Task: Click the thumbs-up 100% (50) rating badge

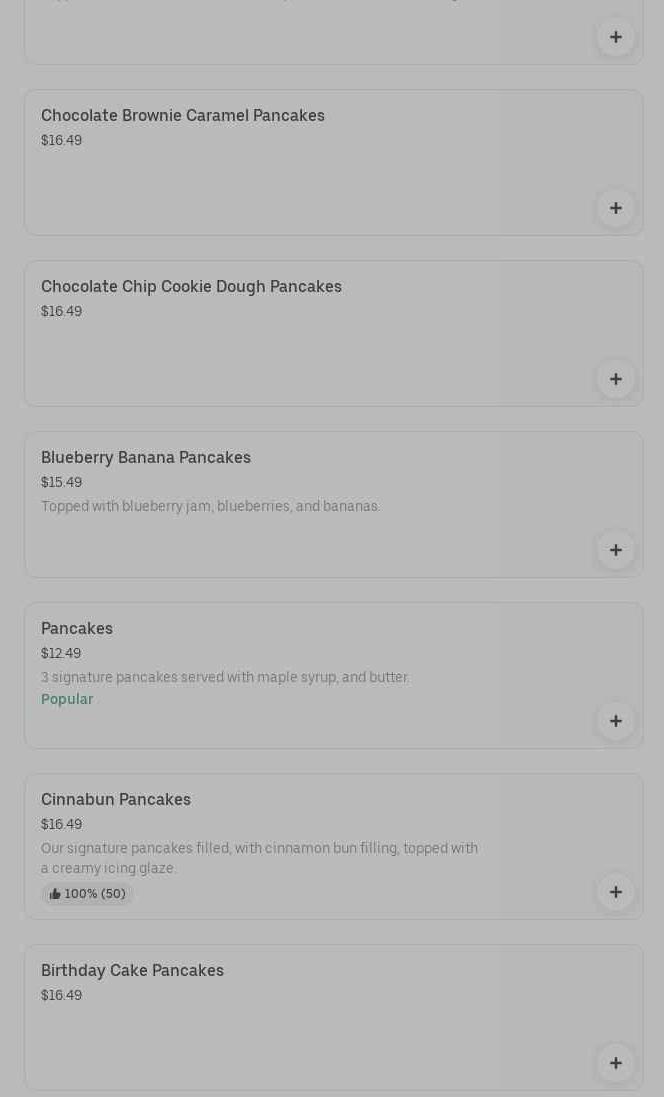Action: click(x=87, y=894)
